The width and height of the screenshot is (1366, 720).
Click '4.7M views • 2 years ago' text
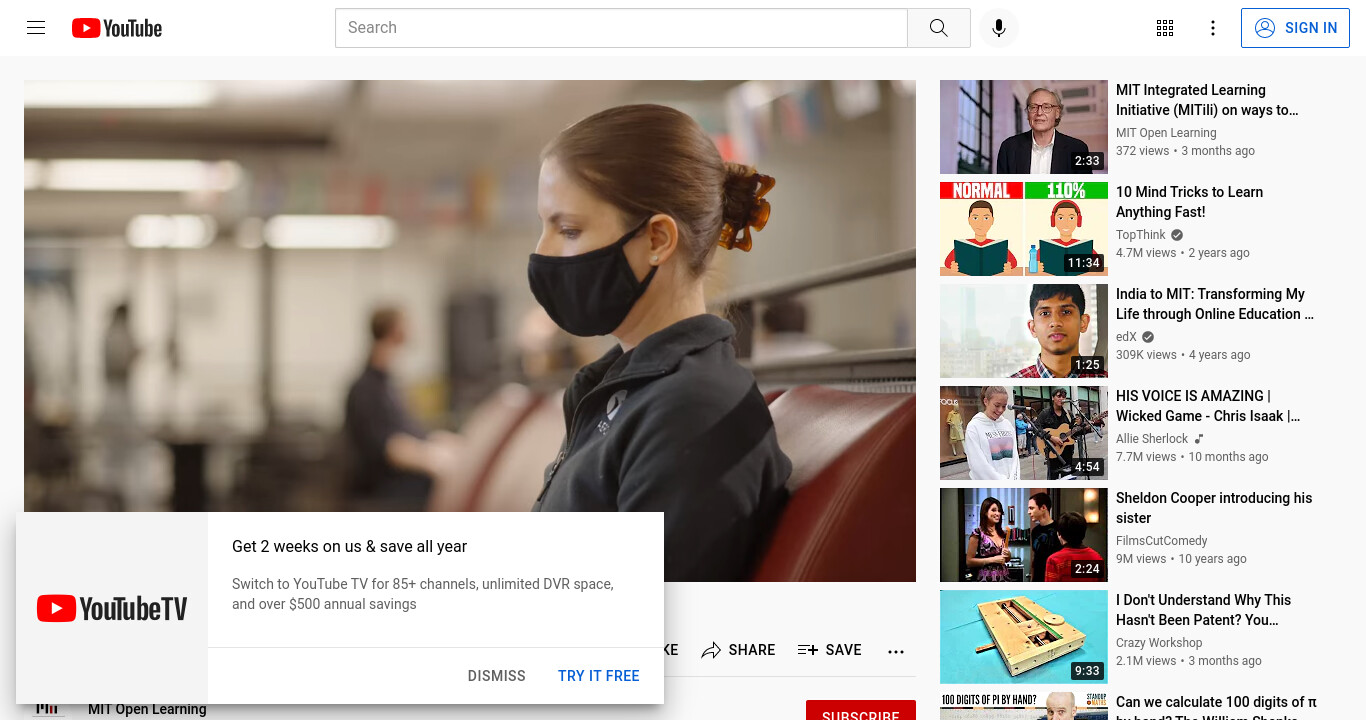click(1183, 253)
